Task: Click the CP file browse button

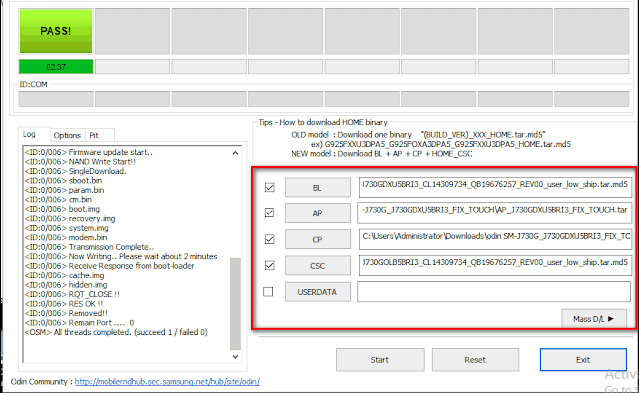Action: point(317,239)
